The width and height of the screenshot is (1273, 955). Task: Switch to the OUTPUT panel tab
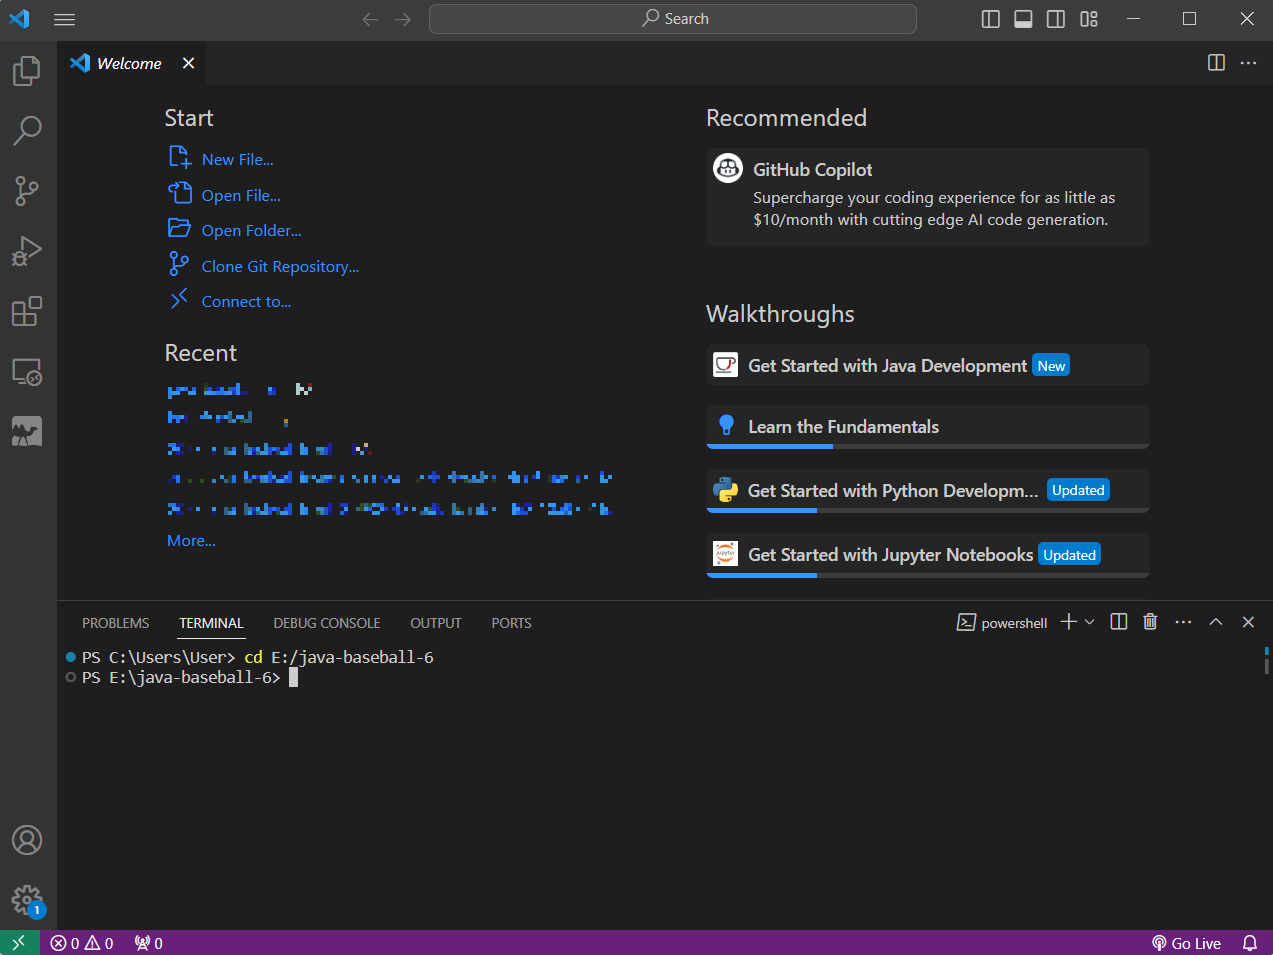[x=436, y=623]
